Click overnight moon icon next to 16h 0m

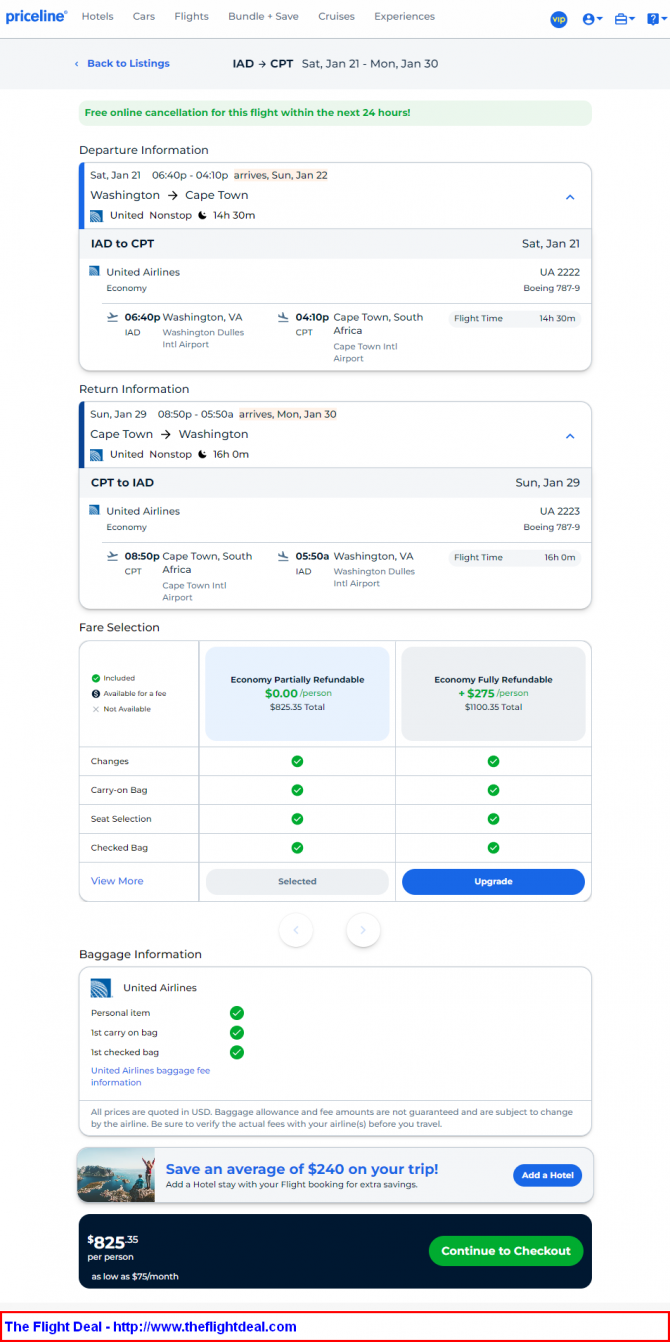[x=201, y=454]
